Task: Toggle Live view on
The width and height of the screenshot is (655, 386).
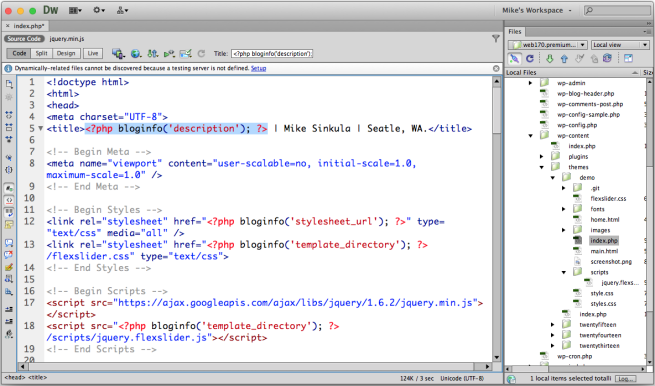Action: pyautogui.click(x=93, y=53)
